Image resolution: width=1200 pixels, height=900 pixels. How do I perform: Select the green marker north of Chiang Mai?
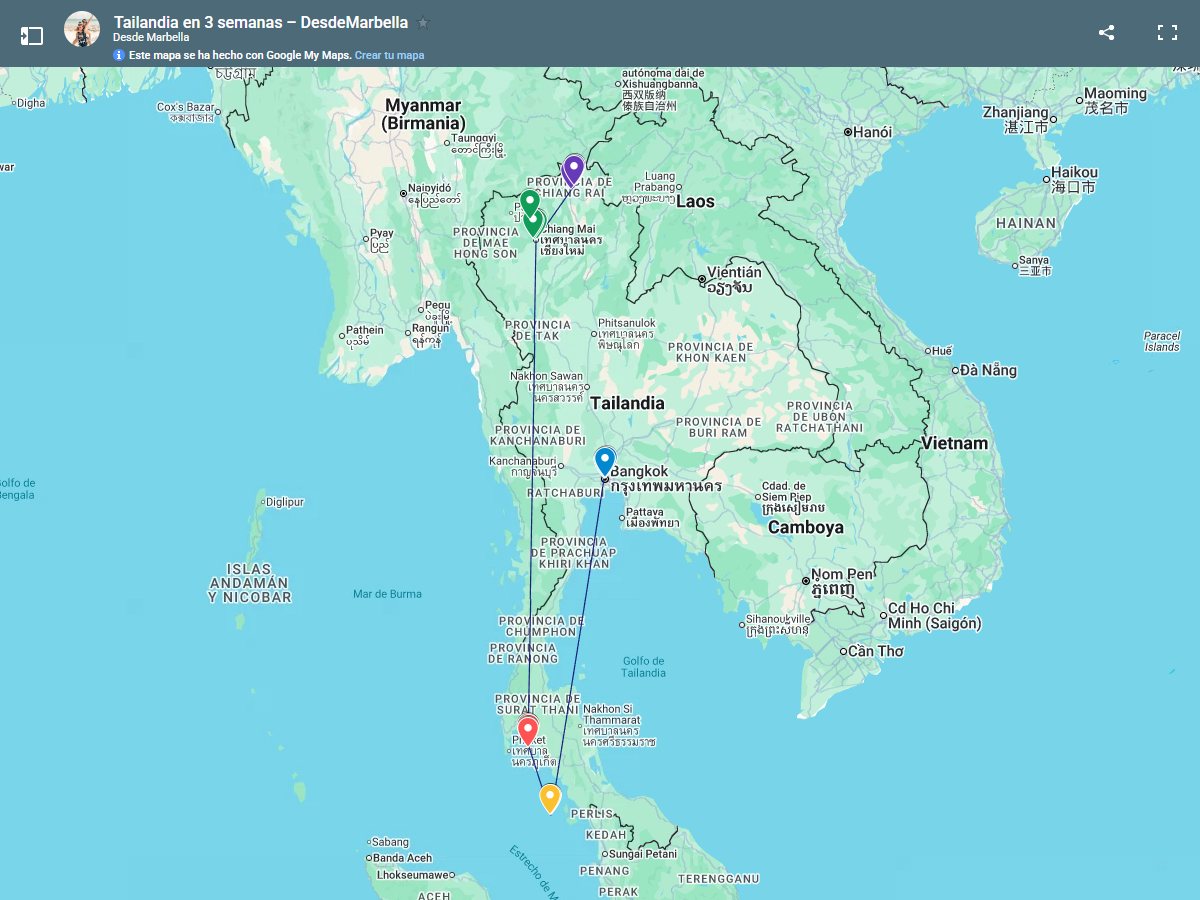[529, 205]
